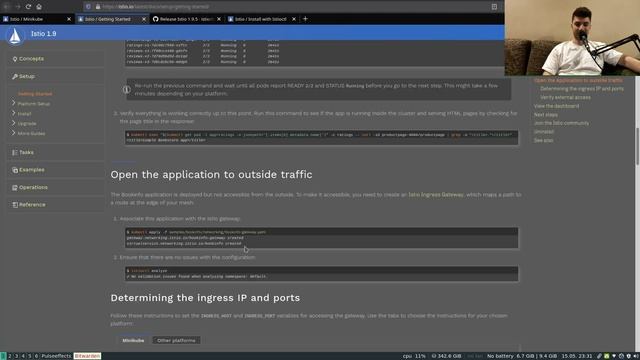The height and width of the screenshot is (360, 640).
Task: Click Bitwarden in the status bar
Action: pos(87,356)
